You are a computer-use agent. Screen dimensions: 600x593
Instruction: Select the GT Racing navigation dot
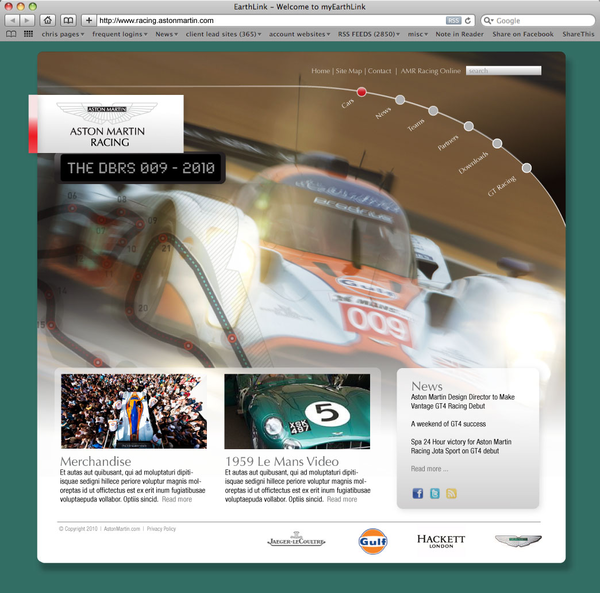click(x=527, y=168)
